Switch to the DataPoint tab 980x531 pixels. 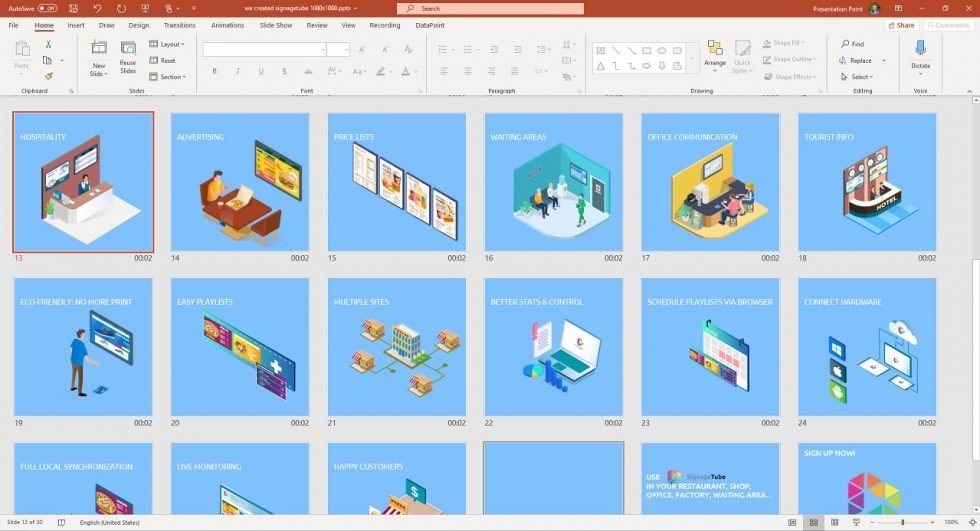click(x=430, y=26)
